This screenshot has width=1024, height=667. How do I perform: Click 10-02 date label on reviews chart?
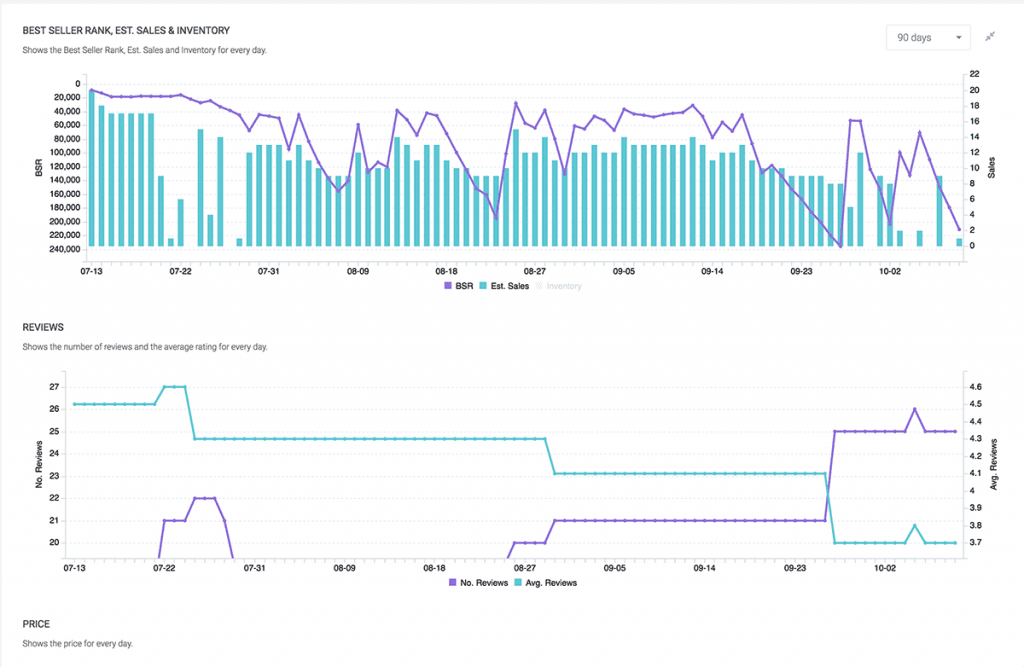(886, 567)
